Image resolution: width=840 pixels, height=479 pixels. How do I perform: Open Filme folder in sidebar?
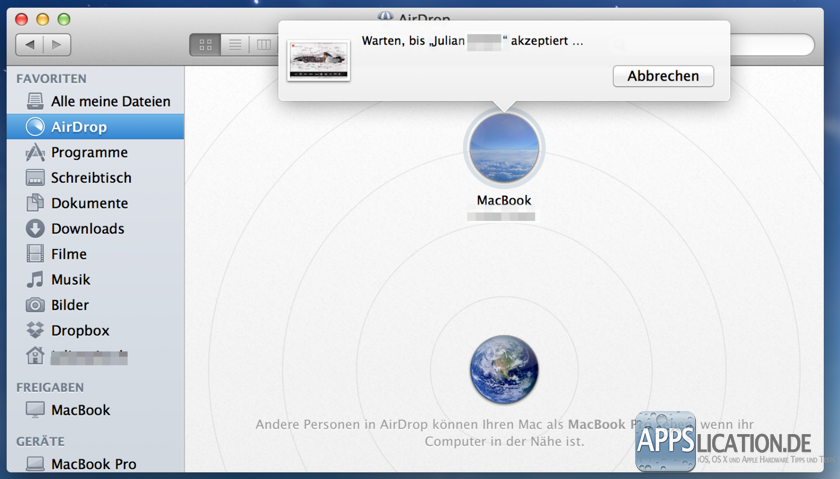(96, 254)
